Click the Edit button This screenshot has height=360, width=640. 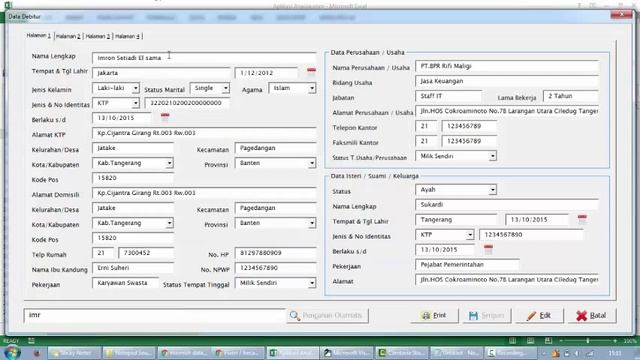(x=539, y=316)
